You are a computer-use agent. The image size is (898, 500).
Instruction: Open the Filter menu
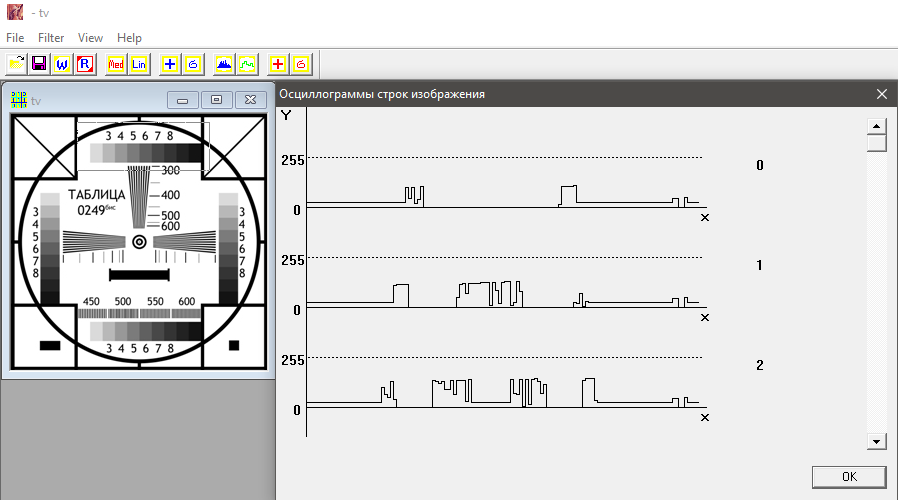point(51,38)
